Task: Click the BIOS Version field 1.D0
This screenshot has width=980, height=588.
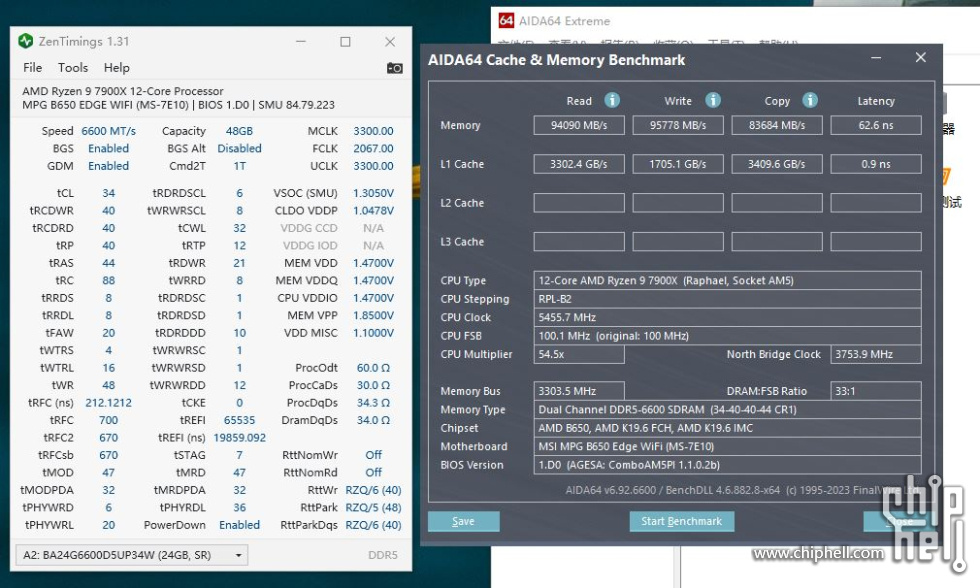Action: (x=728, y=465)
